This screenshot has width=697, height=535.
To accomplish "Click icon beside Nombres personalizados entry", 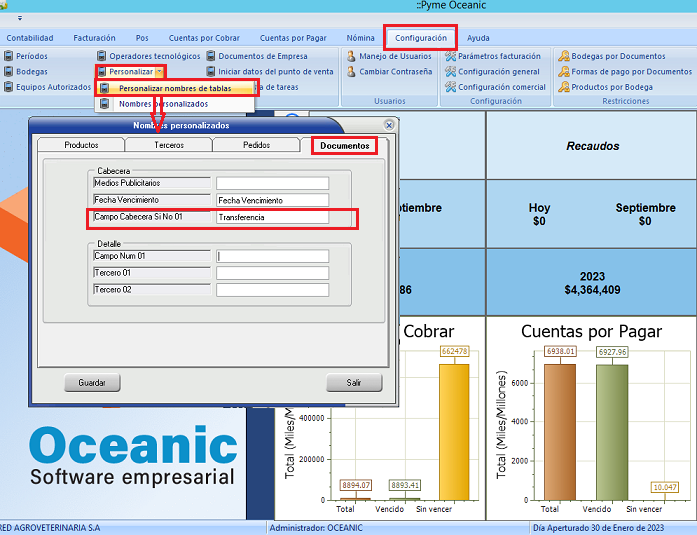I will 104,104.
